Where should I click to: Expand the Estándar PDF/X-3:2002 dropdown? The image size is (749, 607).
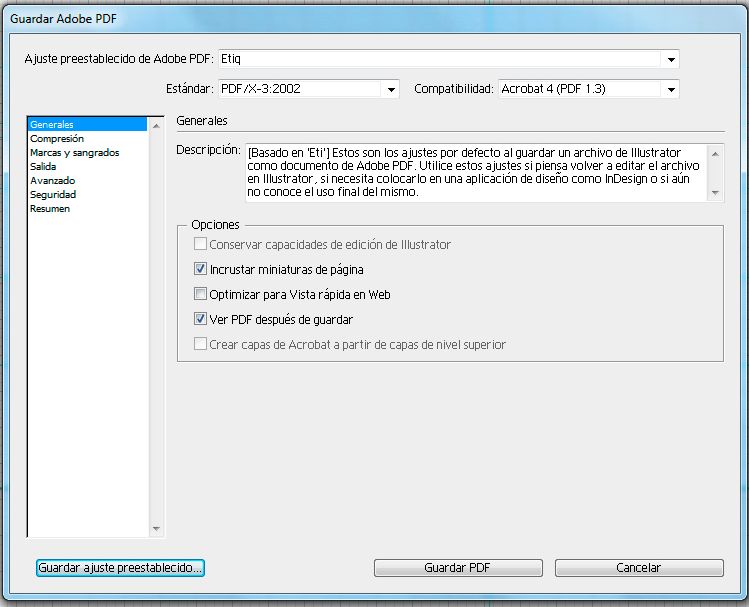point(389,89)
